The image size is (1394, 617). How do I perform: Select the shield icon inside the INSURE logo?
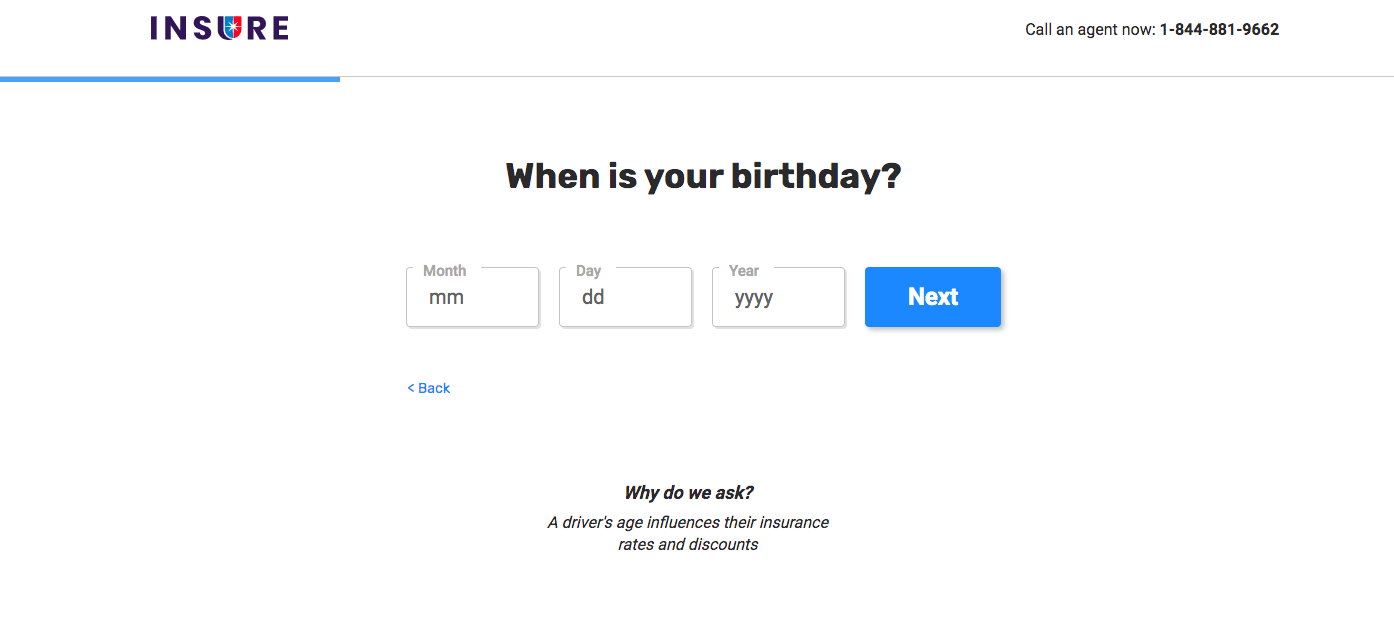click(233, 27)
